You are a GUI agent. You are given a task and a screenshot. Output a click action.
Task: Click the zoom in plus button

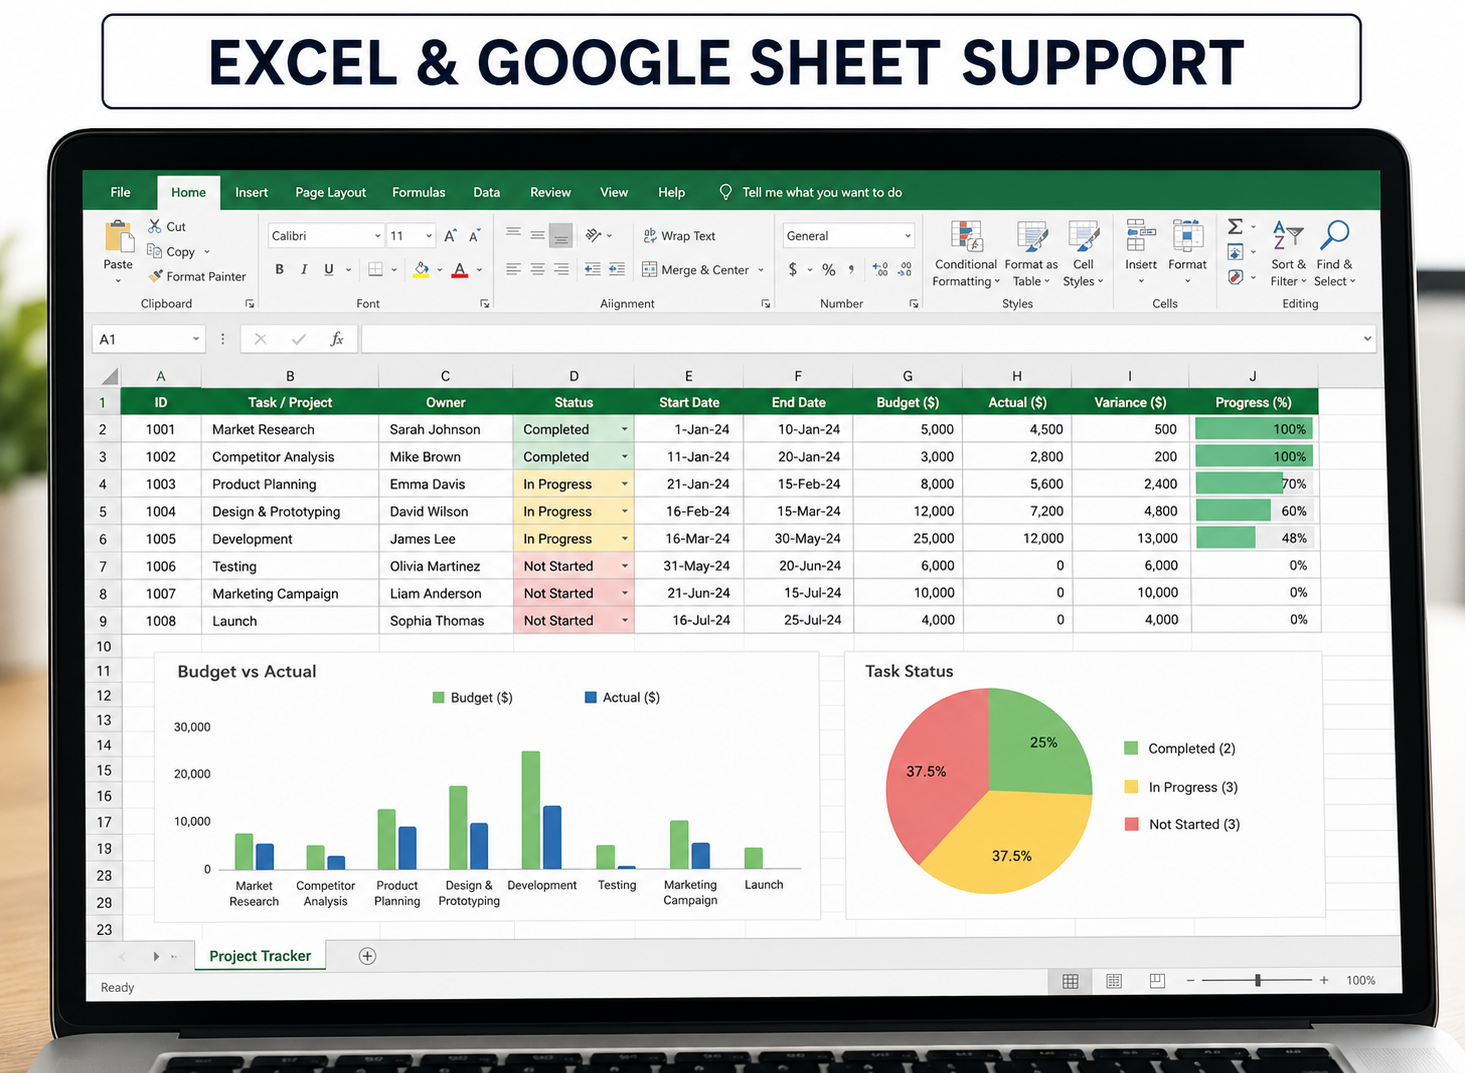pyautogui.click(x=1324, y=981)
